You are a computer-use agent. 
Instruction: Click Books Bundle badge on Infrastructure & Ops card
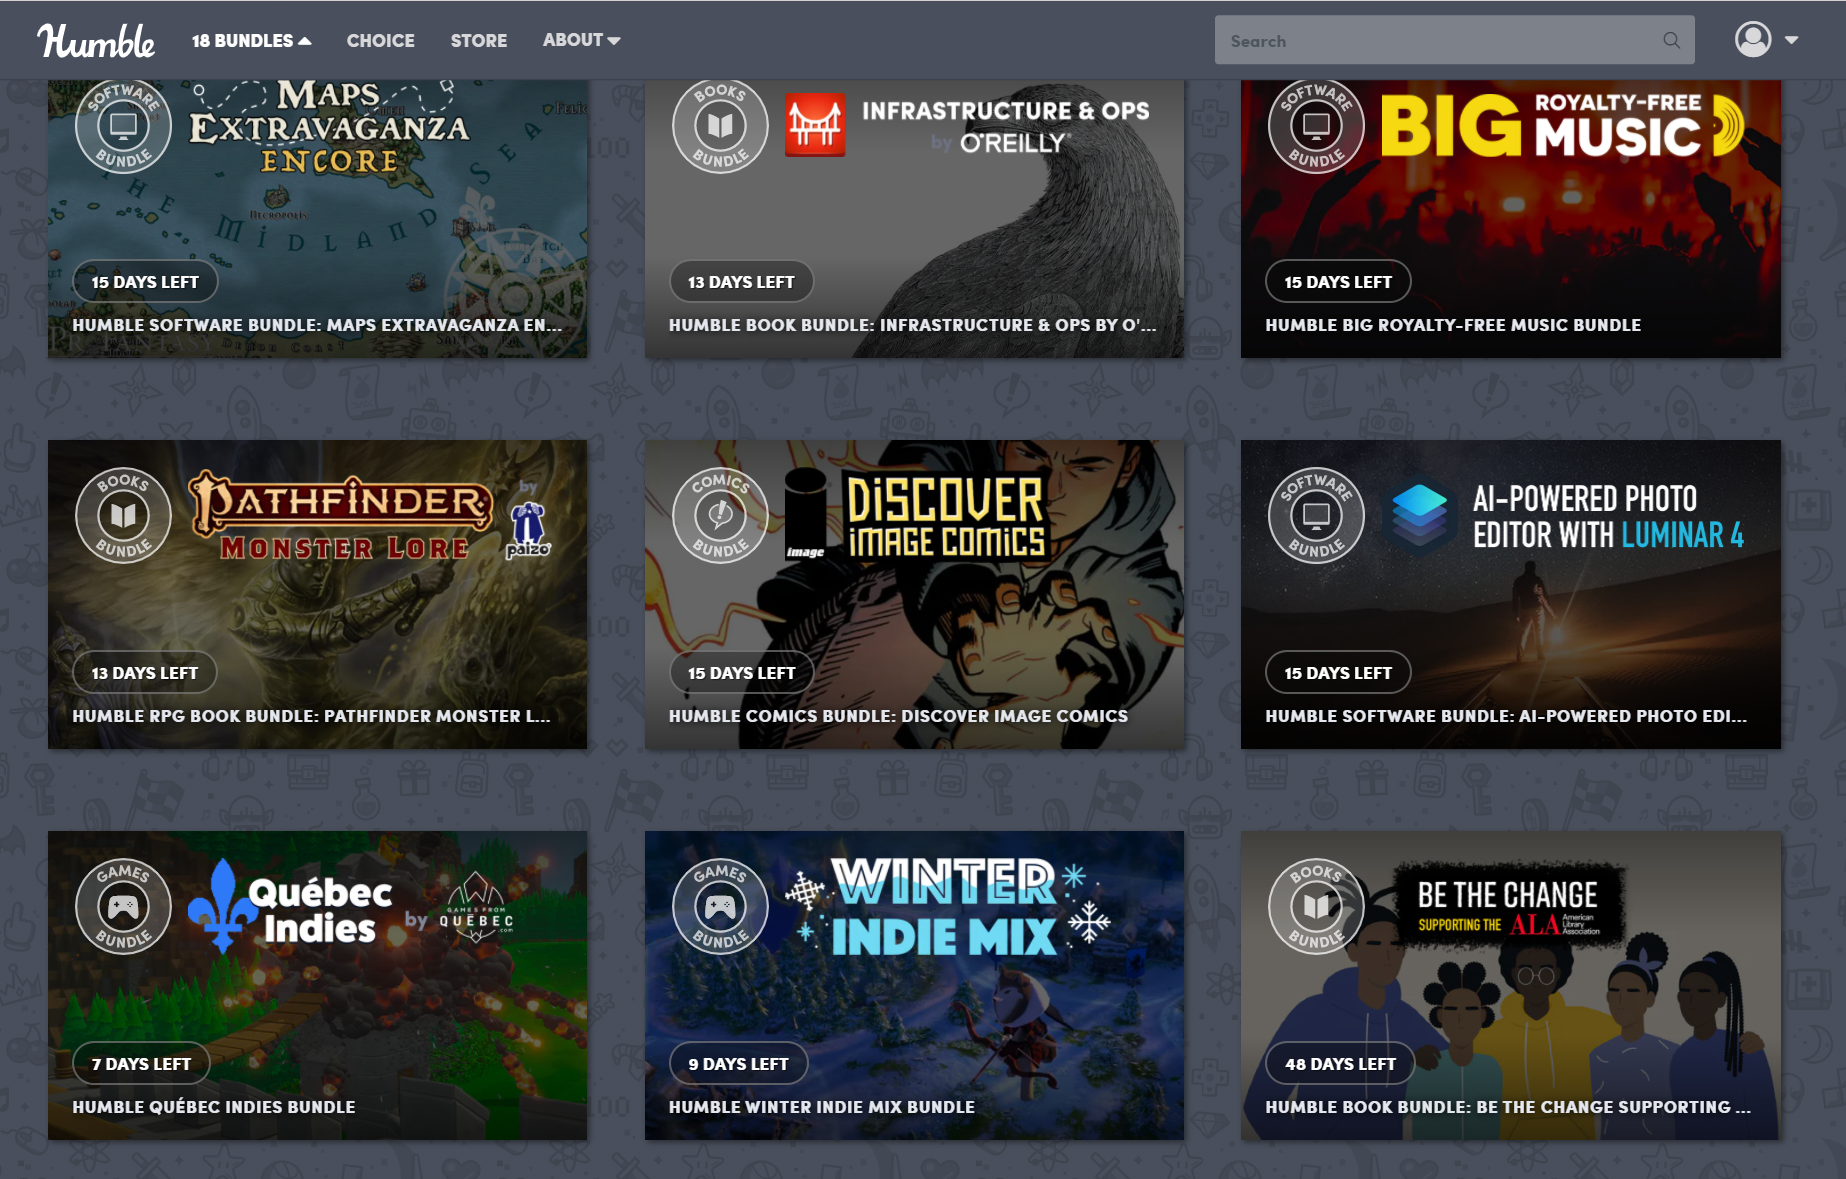pos(720,125)
